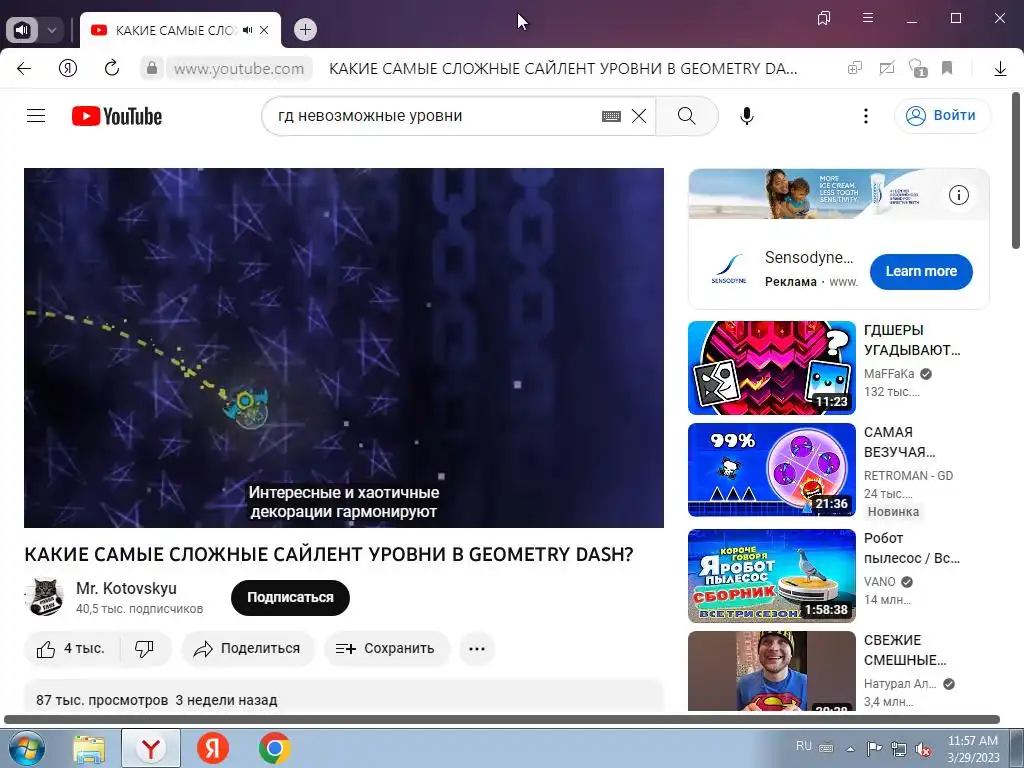The image size is (1024, 768).
Task: Select the www.youtube.com address field
Action: 239,69
